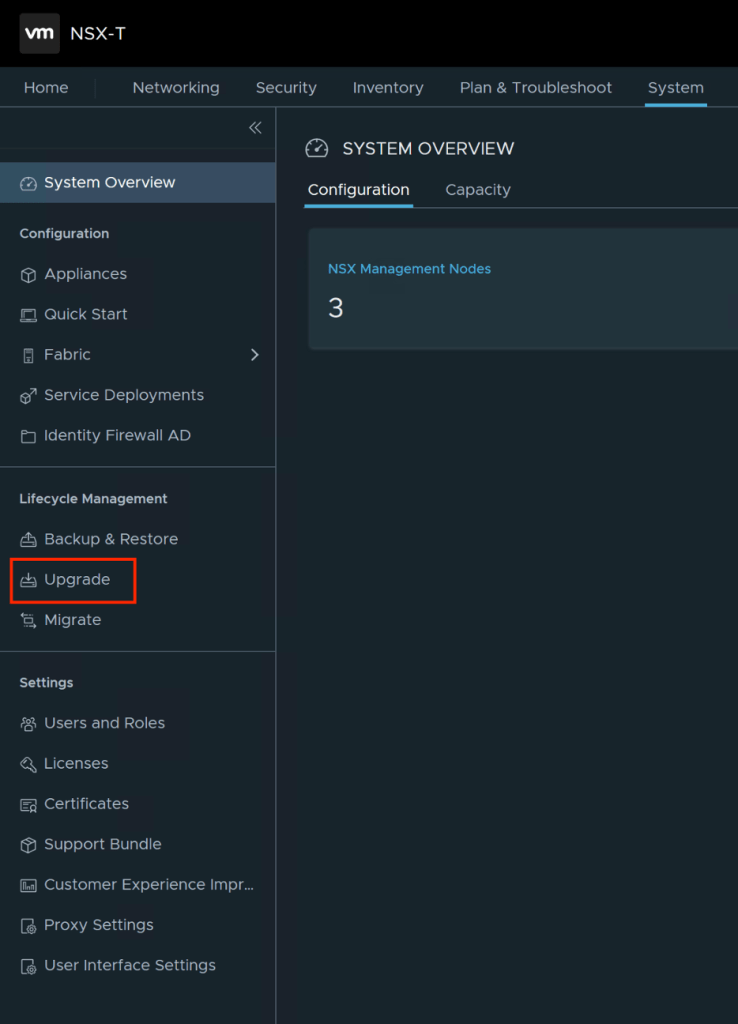Click the Certificates icon in Settings
The height and width of the screenshot is (1024, 738).
point(28,805)
